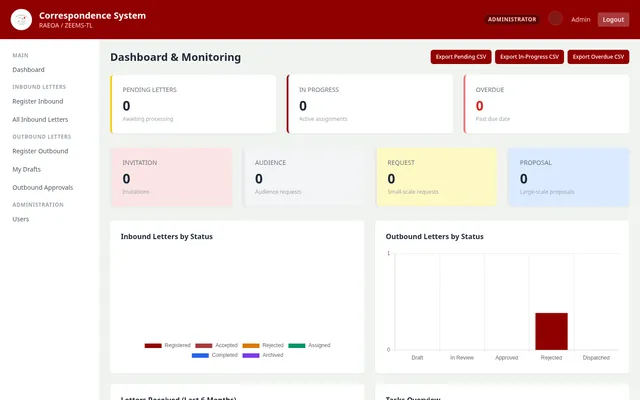
Task: Click the In Review axis label
Action: pos(462,358)
